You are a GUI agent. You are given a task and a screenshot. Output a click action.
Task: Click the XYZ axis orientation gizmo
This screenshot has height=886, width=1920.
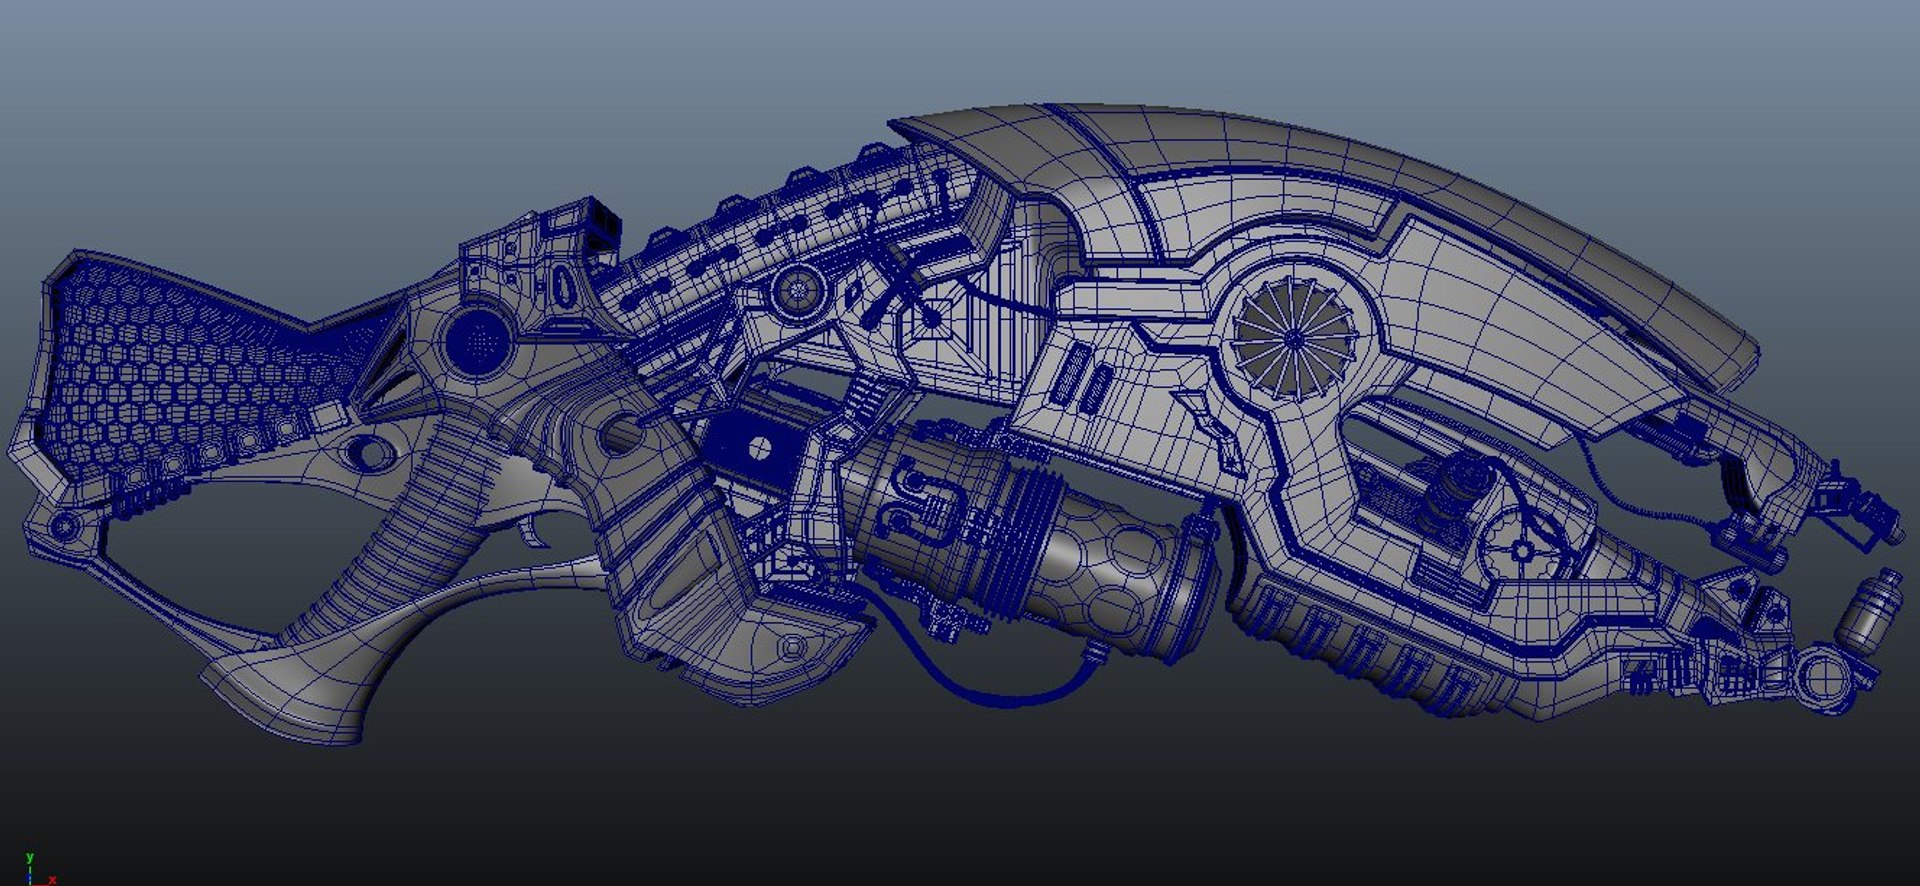tap(38, 869)
